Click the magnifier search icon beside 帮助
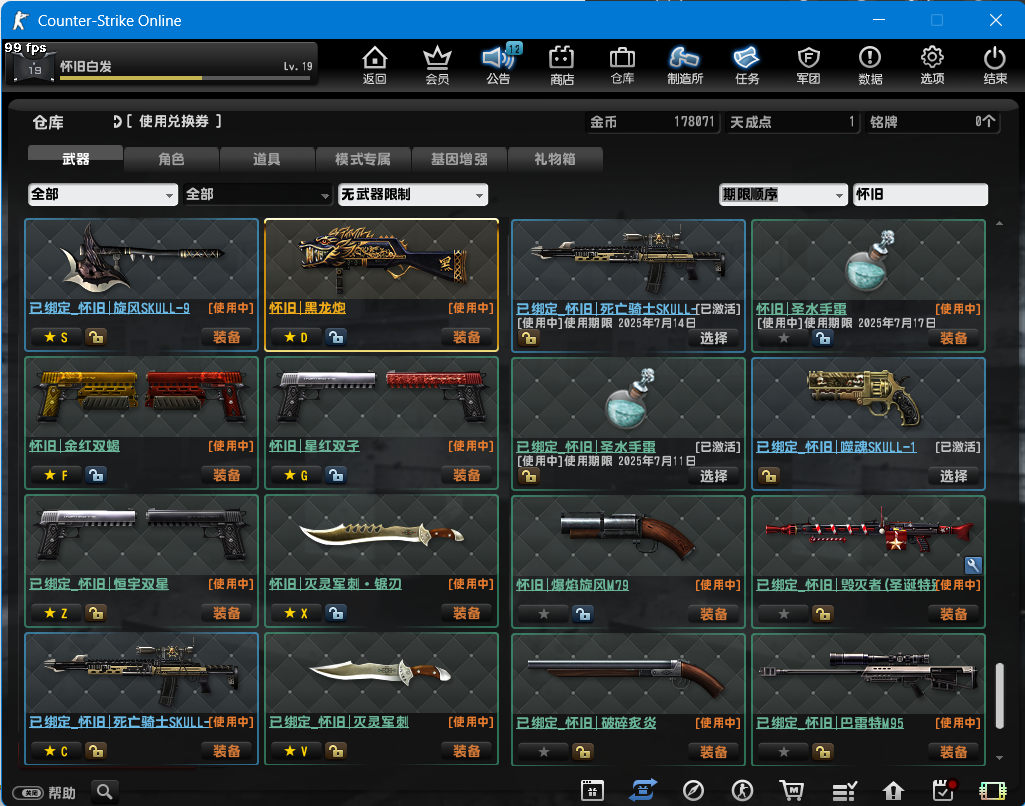Image resolution: width=1025 pixels, height=806 pixels. coord(105,792)
